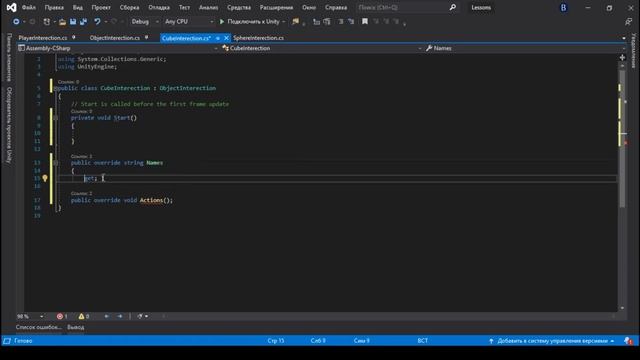Click the Стр 15 line indicator
The height and width of the screenshot is (360, 640).
click(x=276, y=341)
